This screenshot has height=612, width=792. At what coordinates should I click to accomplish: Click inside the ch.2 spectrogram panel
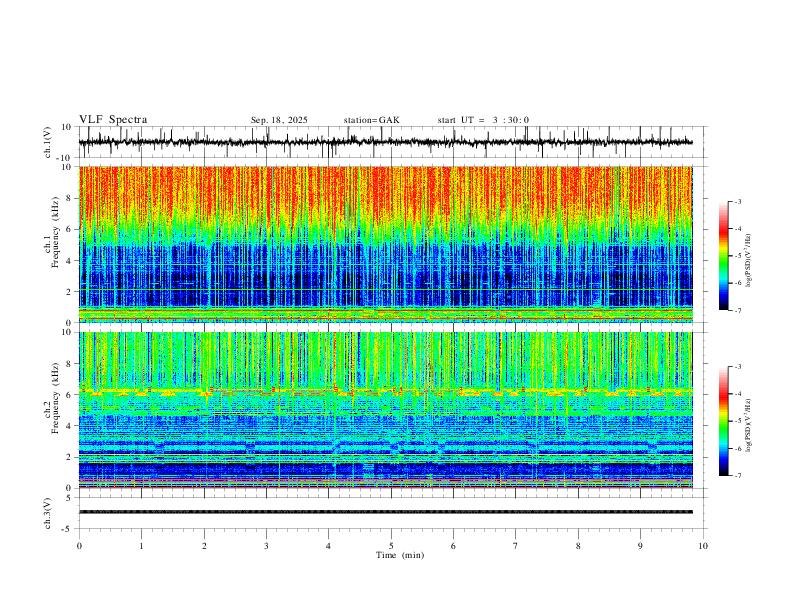click(385, 410)
